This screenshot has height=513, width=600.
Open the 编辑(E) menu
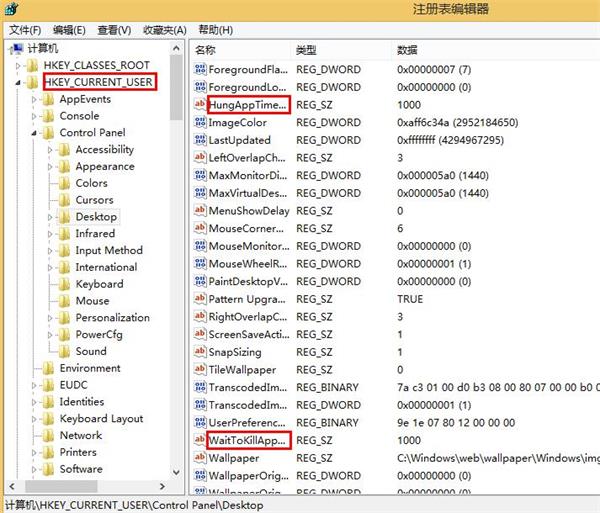(69, 30)
